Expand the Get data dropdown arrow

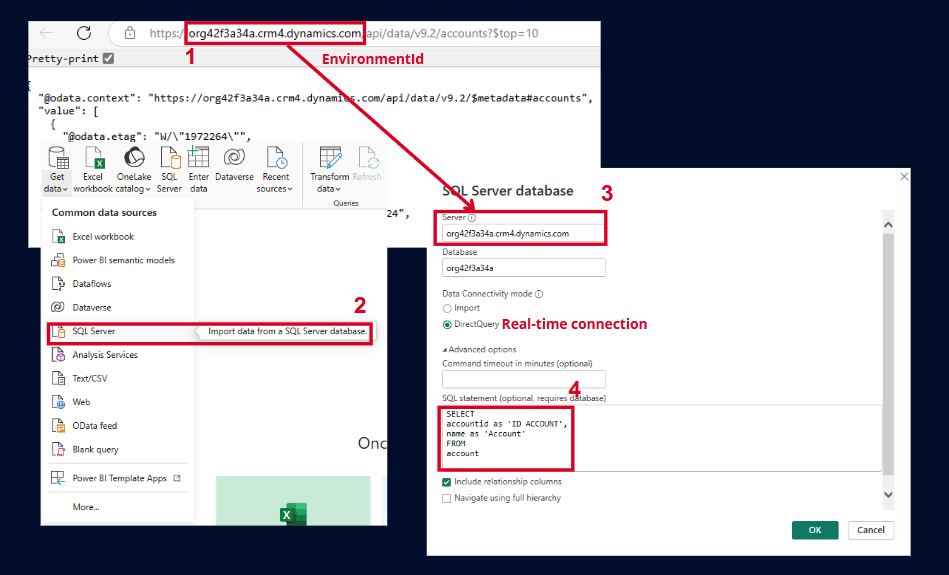pos(65,189)
